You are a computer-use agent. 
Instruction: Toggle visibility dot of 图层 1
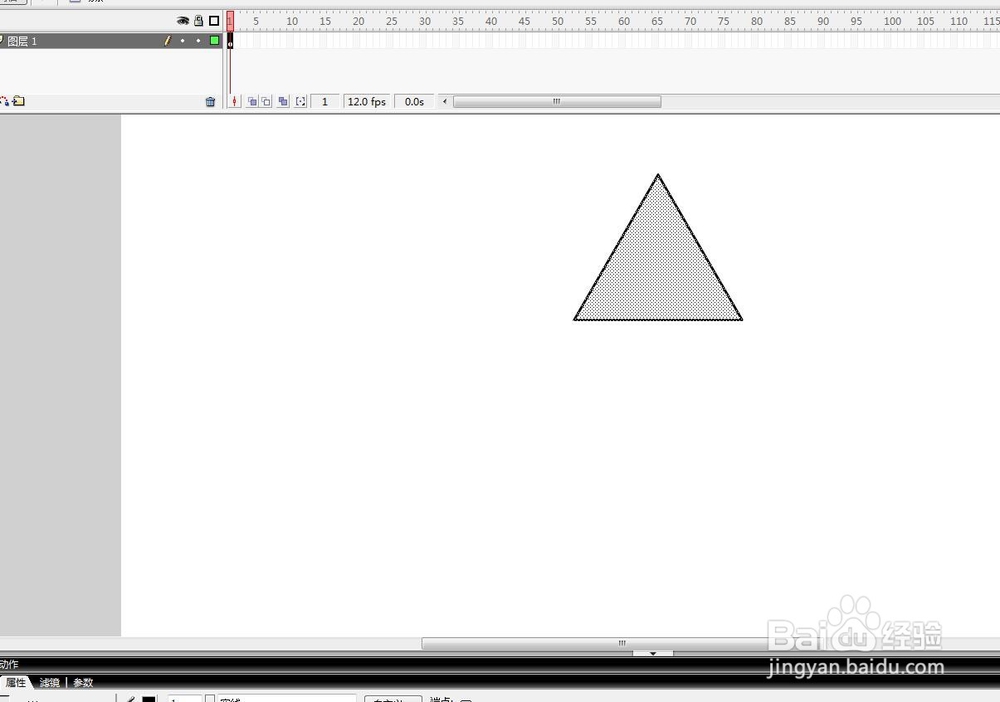(182, 41)
